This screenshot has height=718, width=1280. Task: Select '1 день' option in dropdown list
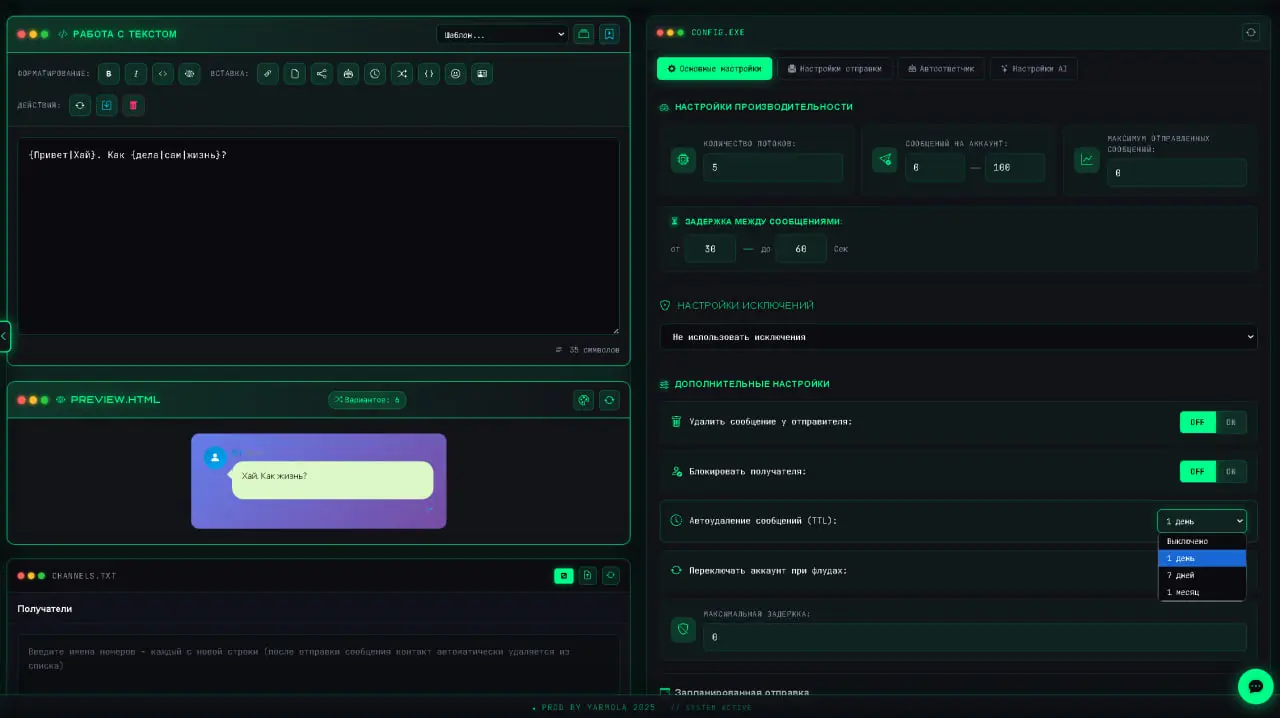[x=1202, y=558]
